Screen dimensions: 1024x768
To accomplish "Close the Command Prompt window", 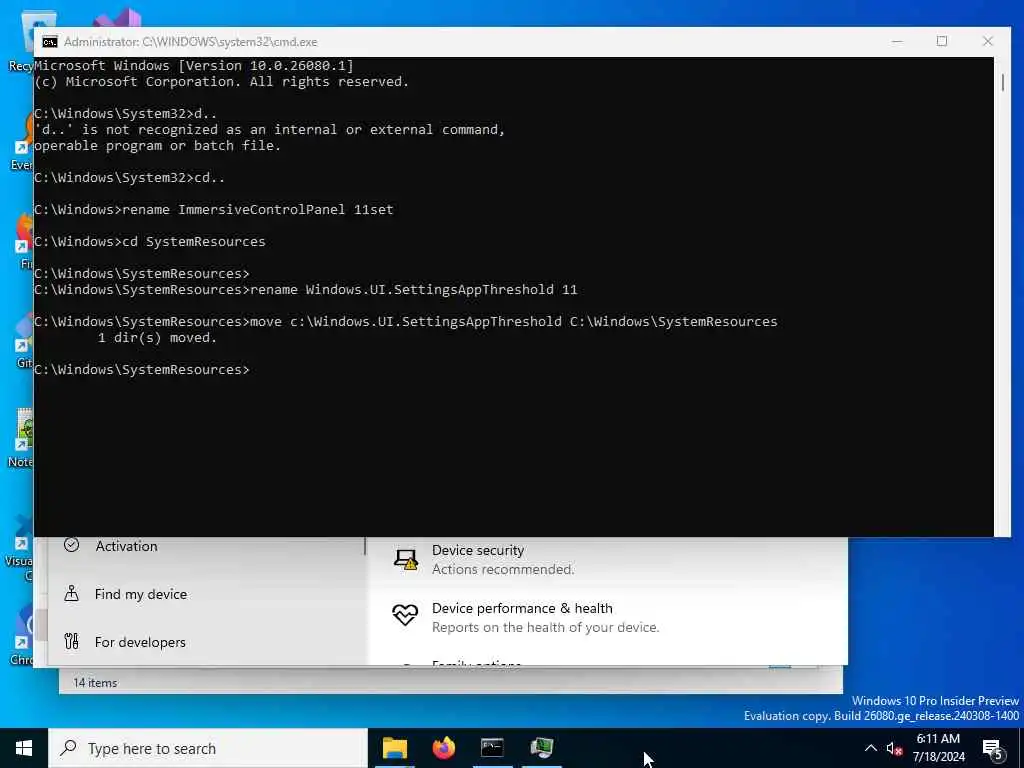I will coord(987,41).
